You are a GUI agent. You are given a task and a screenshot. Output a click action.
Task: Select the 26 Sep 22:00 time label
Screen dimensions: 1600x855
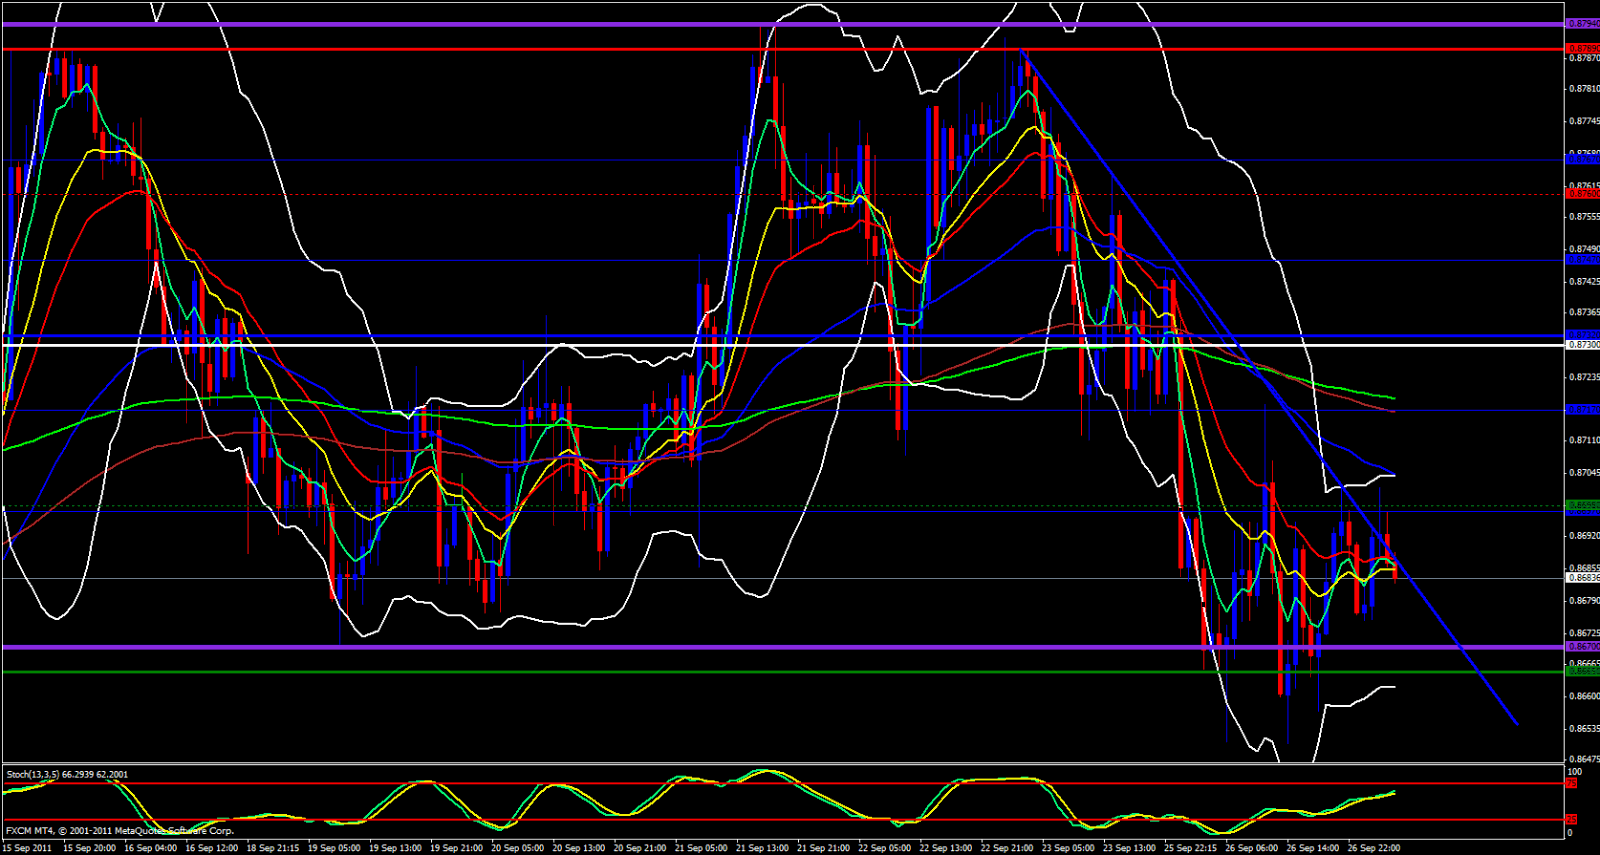coord(1374,848)
